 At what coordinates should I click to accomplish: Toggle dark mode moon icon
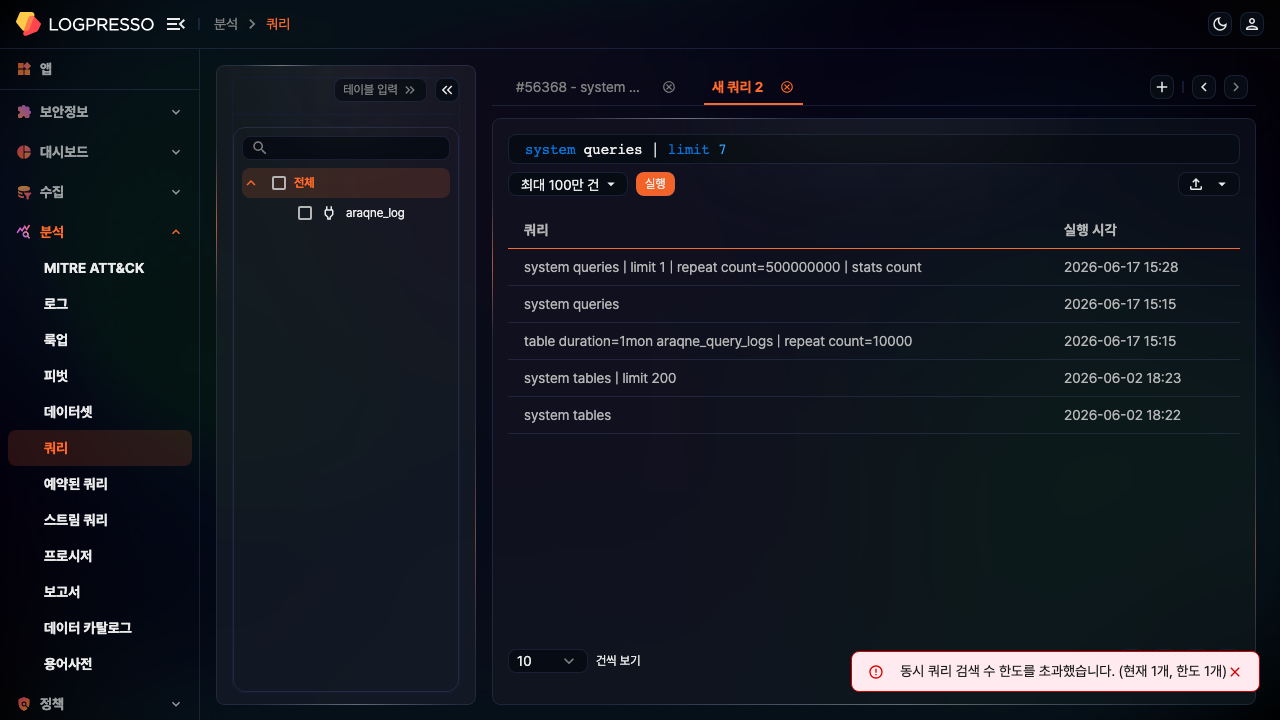tap(1220, 24)
